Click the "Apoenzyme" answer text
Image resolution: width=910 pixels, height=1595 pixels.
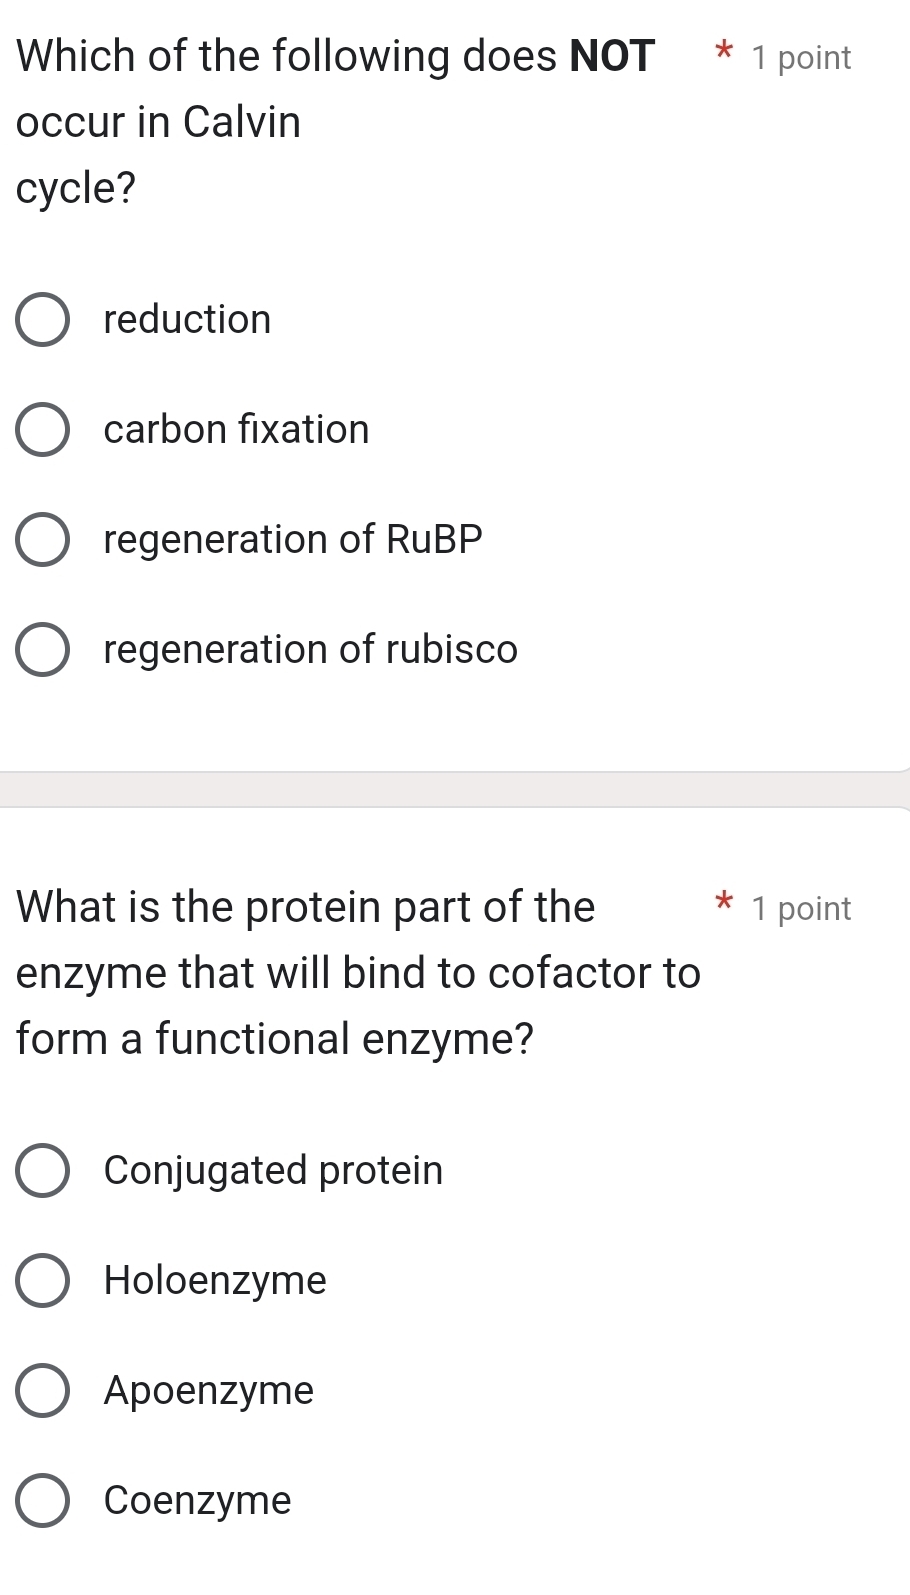(208, 1390)
